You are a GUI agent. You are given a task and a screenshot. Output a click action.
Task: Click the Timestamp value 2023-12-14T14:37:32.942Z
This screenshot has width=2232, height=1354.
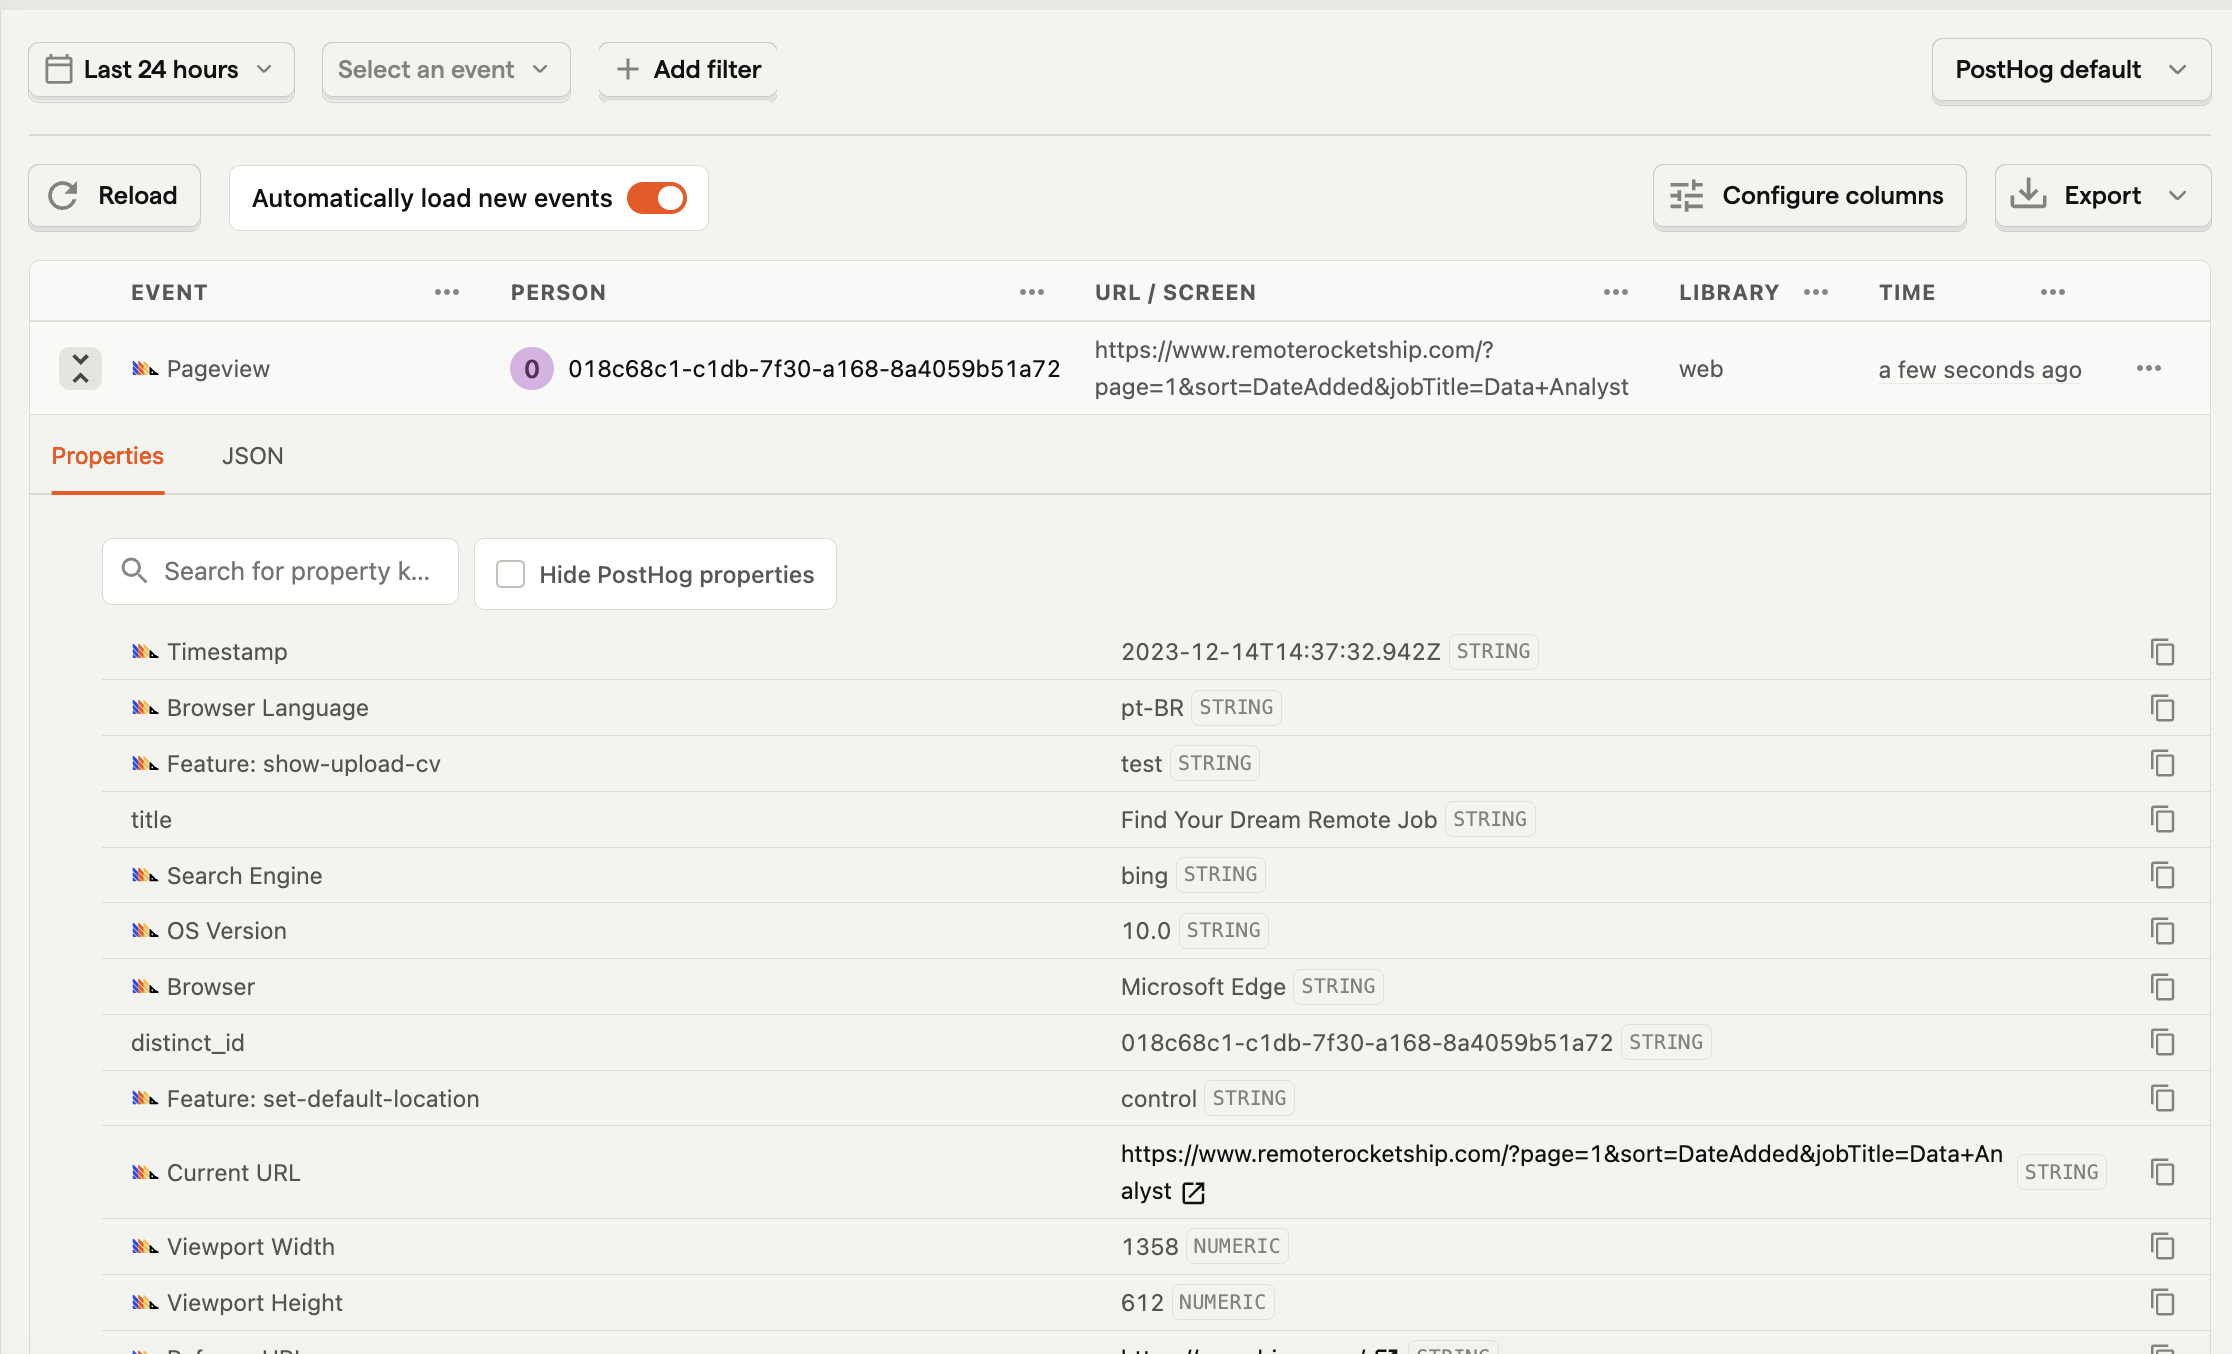coord(1280,652)
